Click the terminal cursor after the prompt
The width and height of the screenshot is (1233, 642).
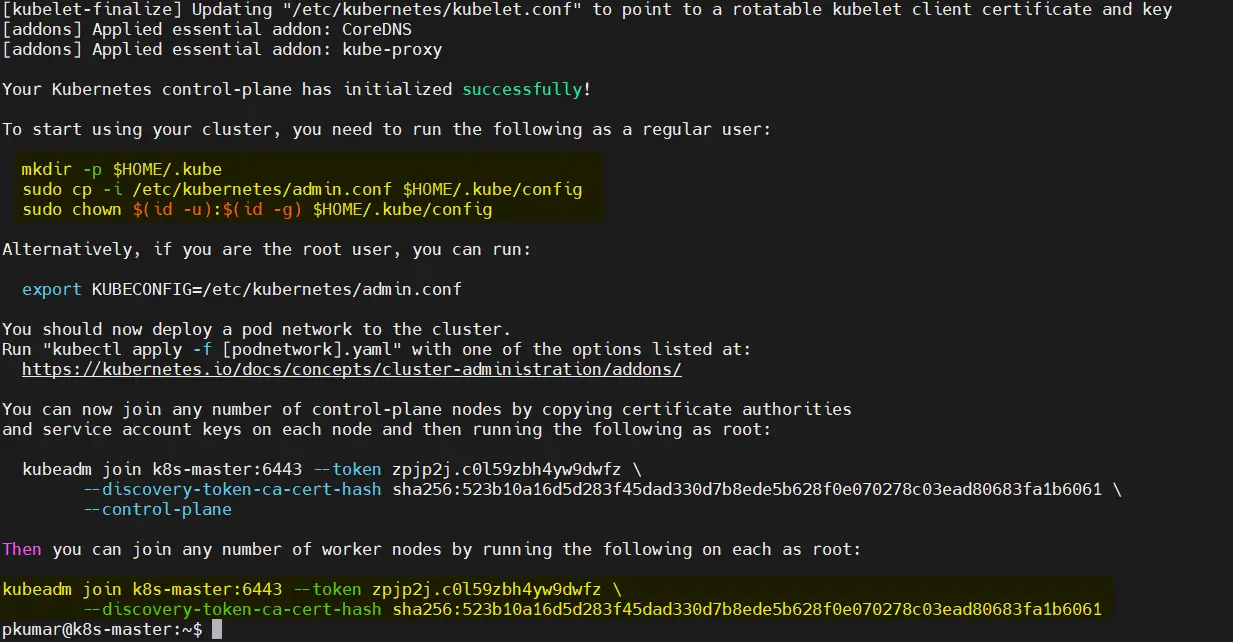click(x=217, y=629)
